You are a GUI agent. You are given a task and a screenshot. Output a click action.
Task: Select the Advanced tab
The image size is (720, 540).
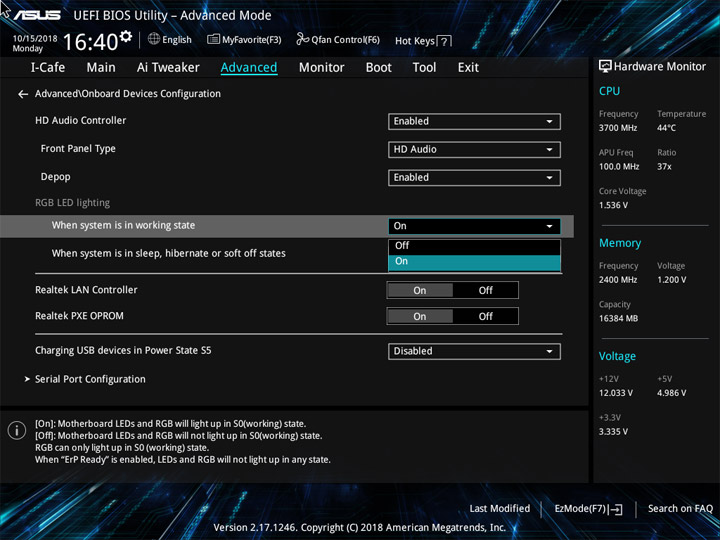pos(249,68)
